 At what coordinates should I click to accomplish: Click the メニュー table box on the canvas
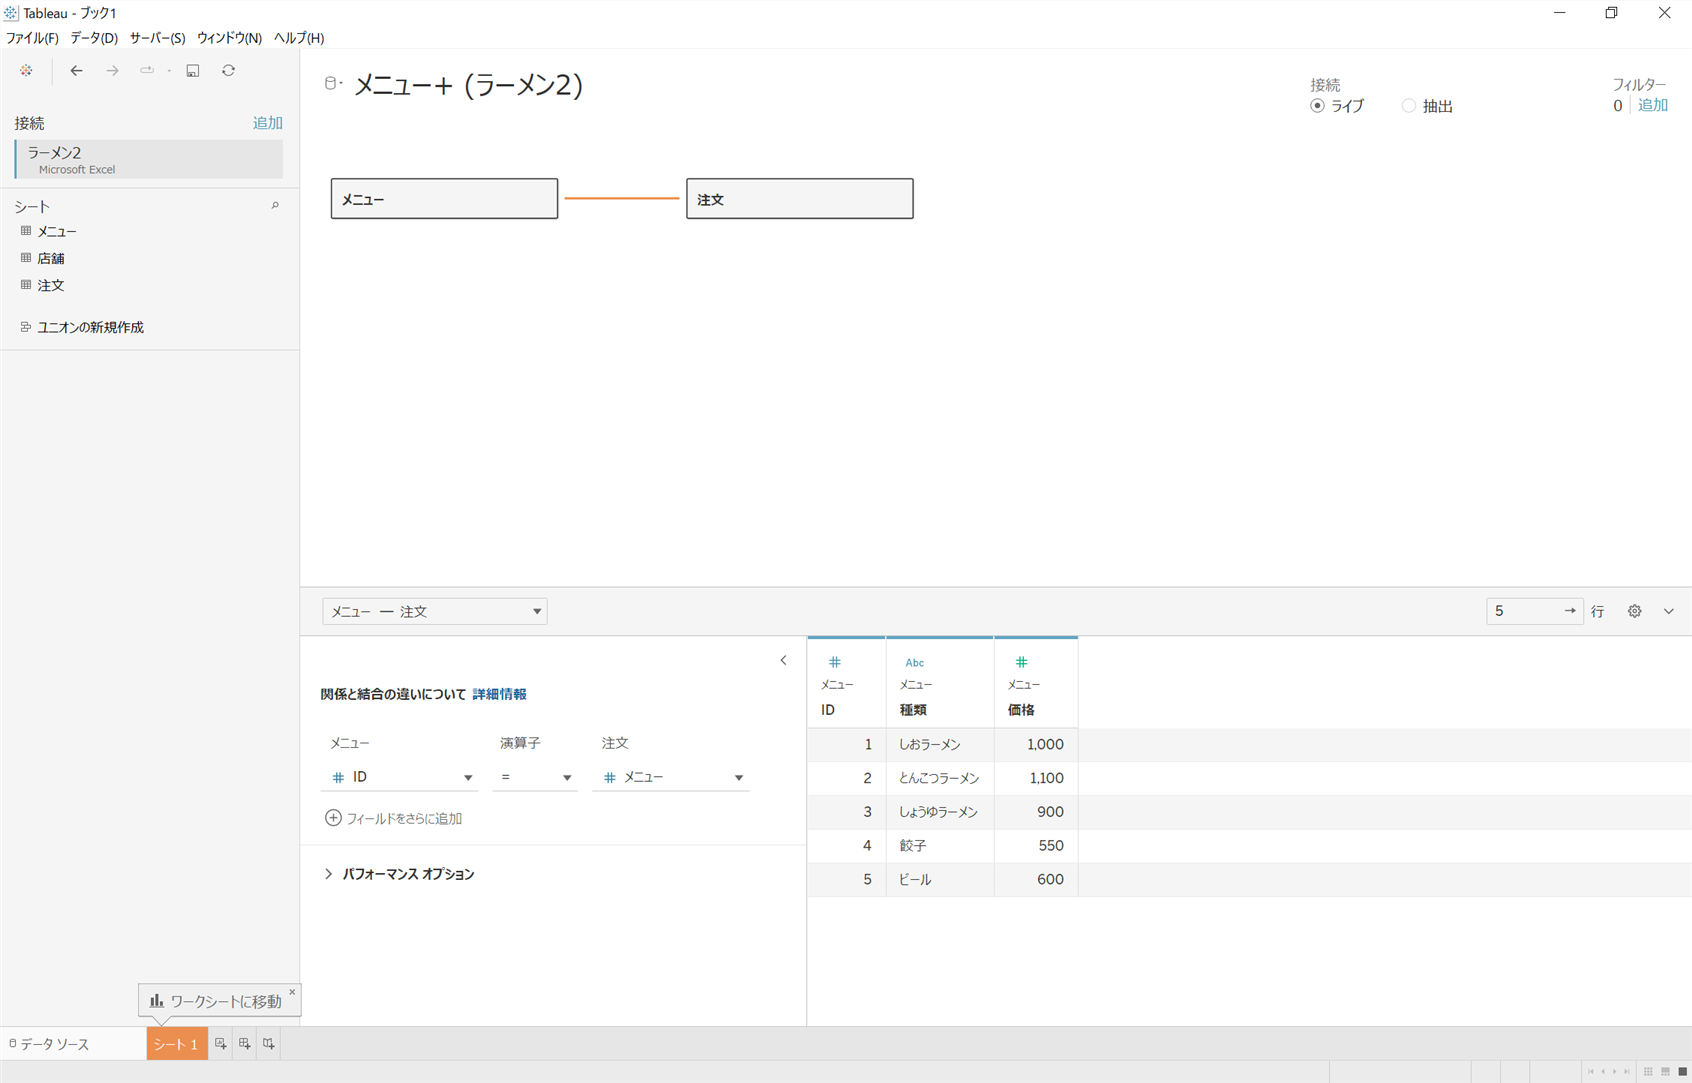[443, 198]
